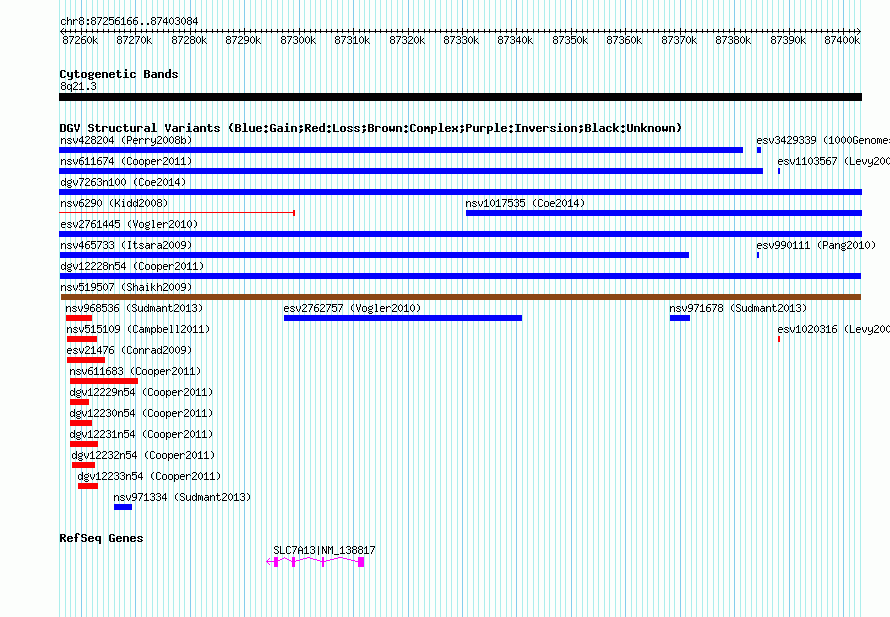This screenshot has height=617, width=890.
Task: Select the blue nsv428204 gain bar
Action: [x=401, y=150]
